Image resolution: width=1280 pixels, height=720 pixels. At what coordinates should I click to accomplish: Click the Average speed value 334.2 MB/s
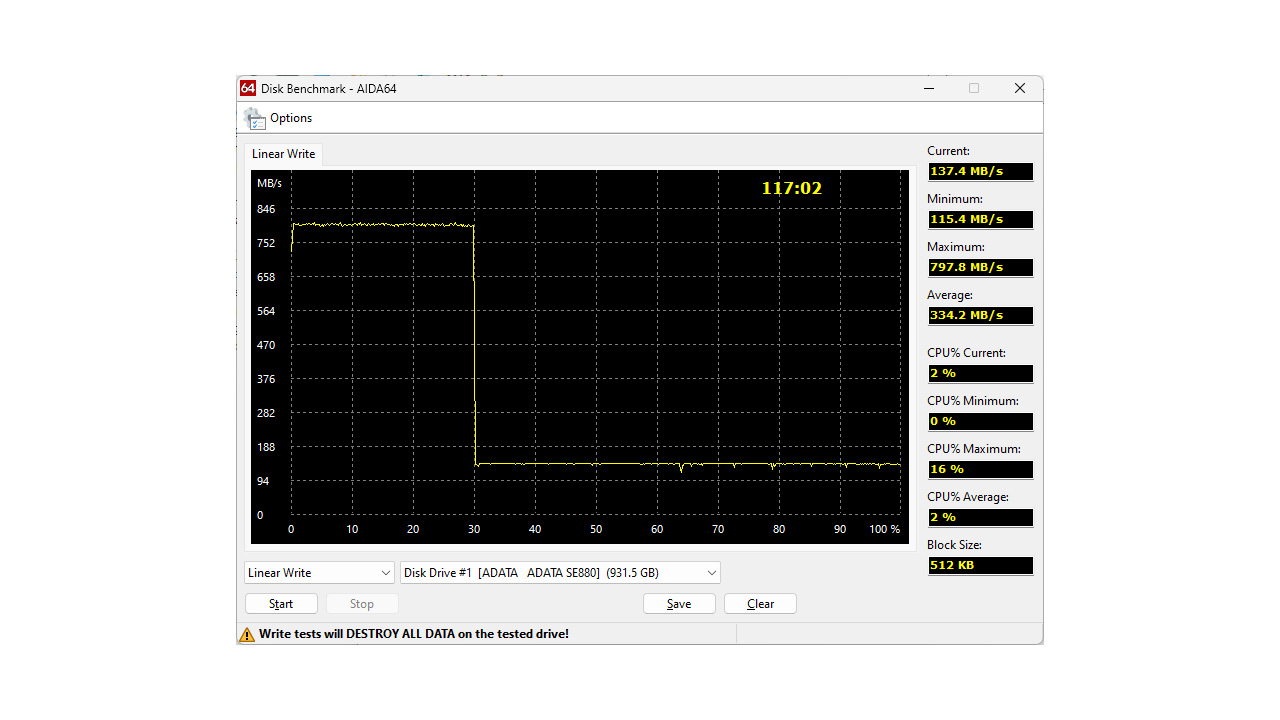979,315
